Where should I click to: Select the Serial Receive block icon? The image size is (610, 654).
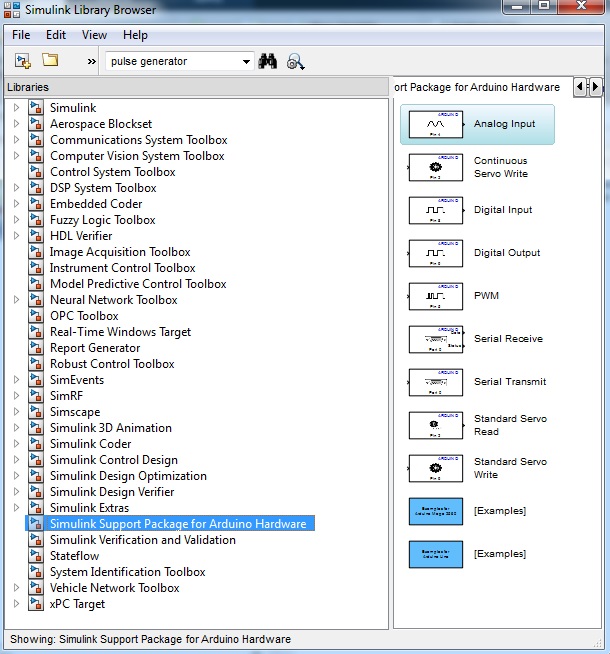[x=436, y=339]
